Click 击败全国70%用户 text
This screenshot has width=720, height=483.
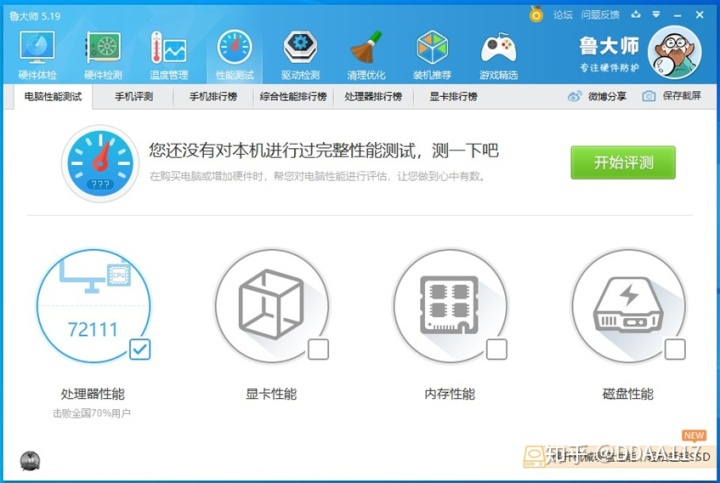(x=91, y=413)
